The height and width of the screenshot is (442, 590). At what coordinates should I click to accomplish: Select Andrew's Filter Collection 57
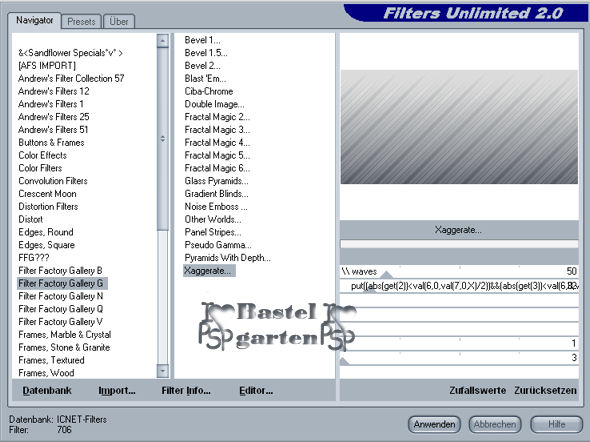point(71,78)
